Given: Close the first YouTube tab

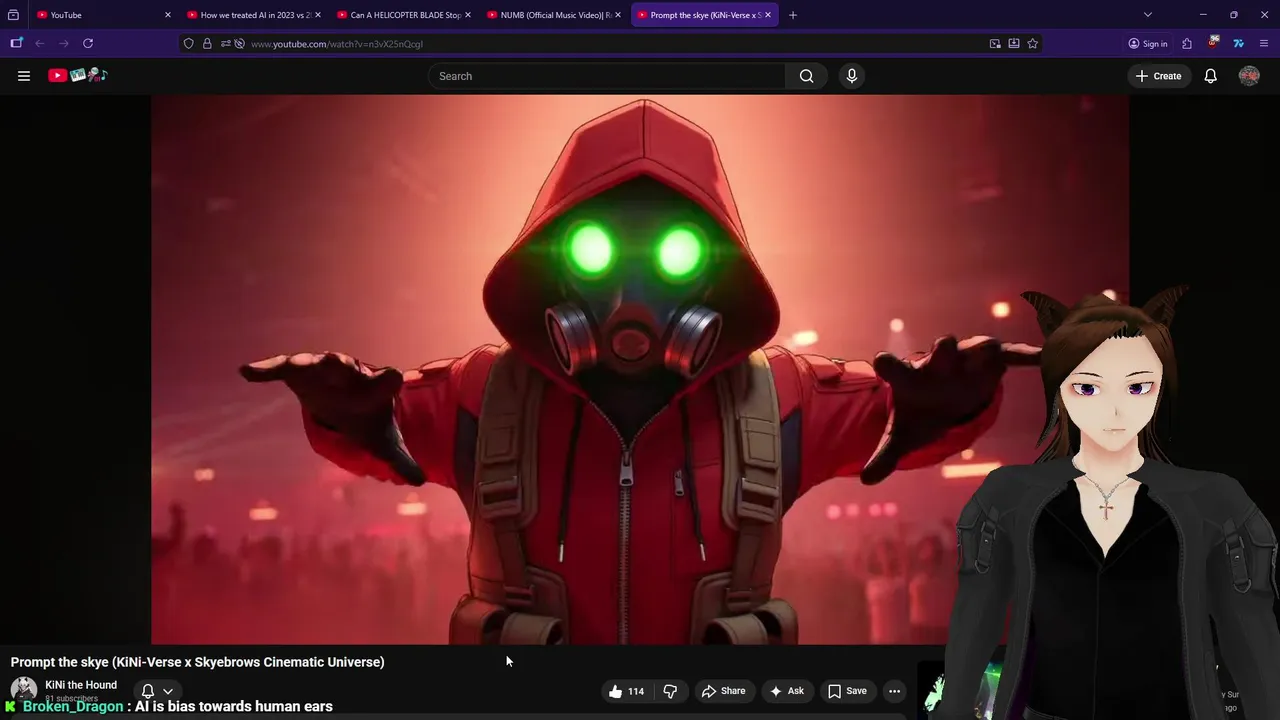Looking at the screenshot, I should (168, 15).
